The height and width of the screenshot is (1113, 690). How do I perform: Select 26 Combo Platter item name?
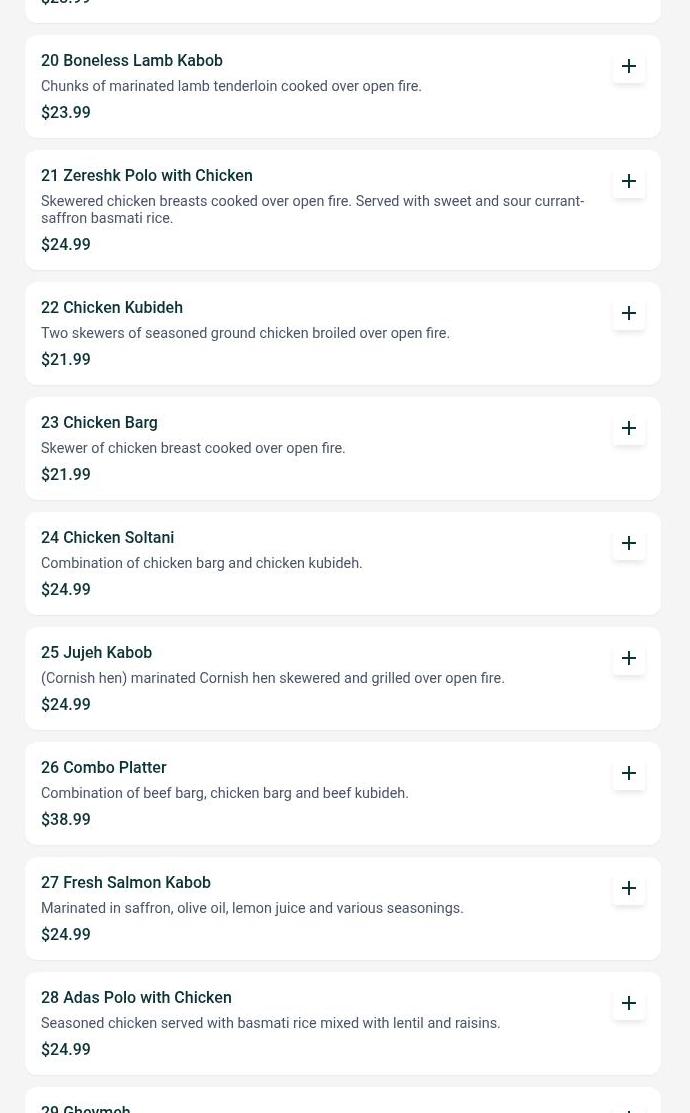pyautogui.click(x=104, y=768)
